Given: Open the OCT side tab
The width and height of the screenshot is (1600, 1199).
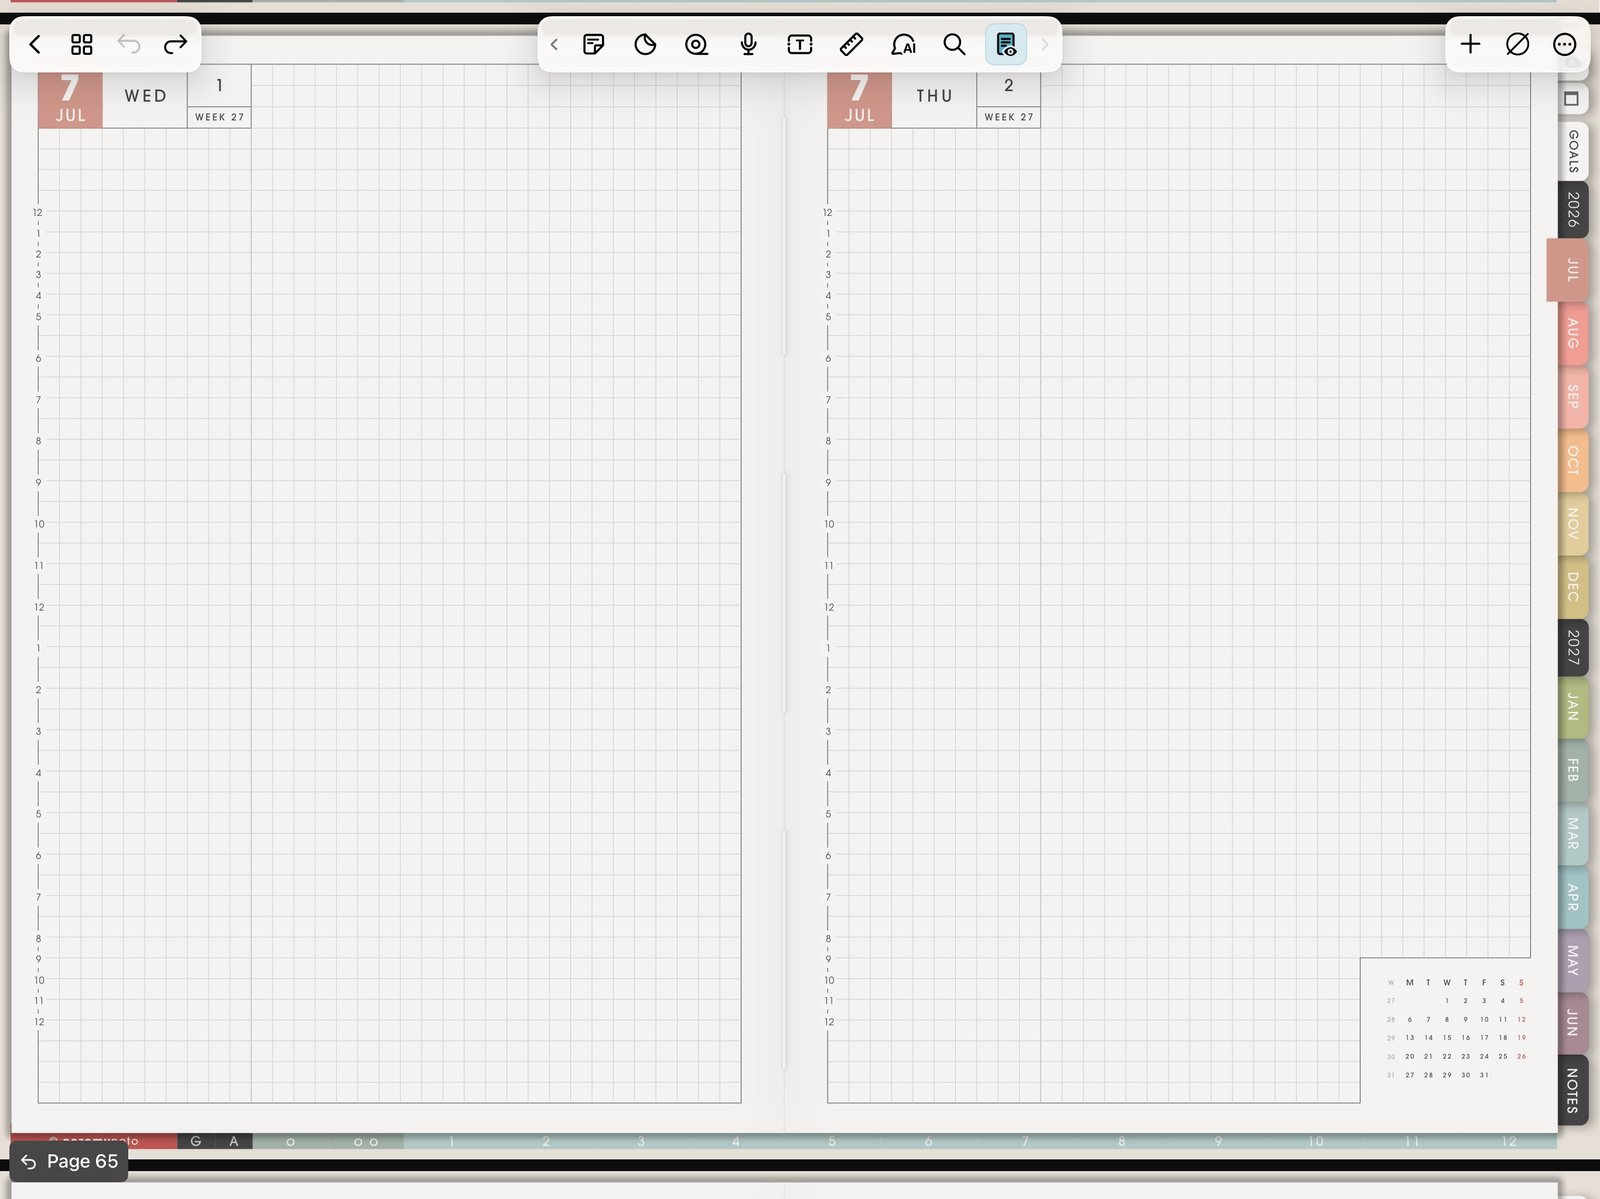Looking at the screenshot, I should (1573, 460).
